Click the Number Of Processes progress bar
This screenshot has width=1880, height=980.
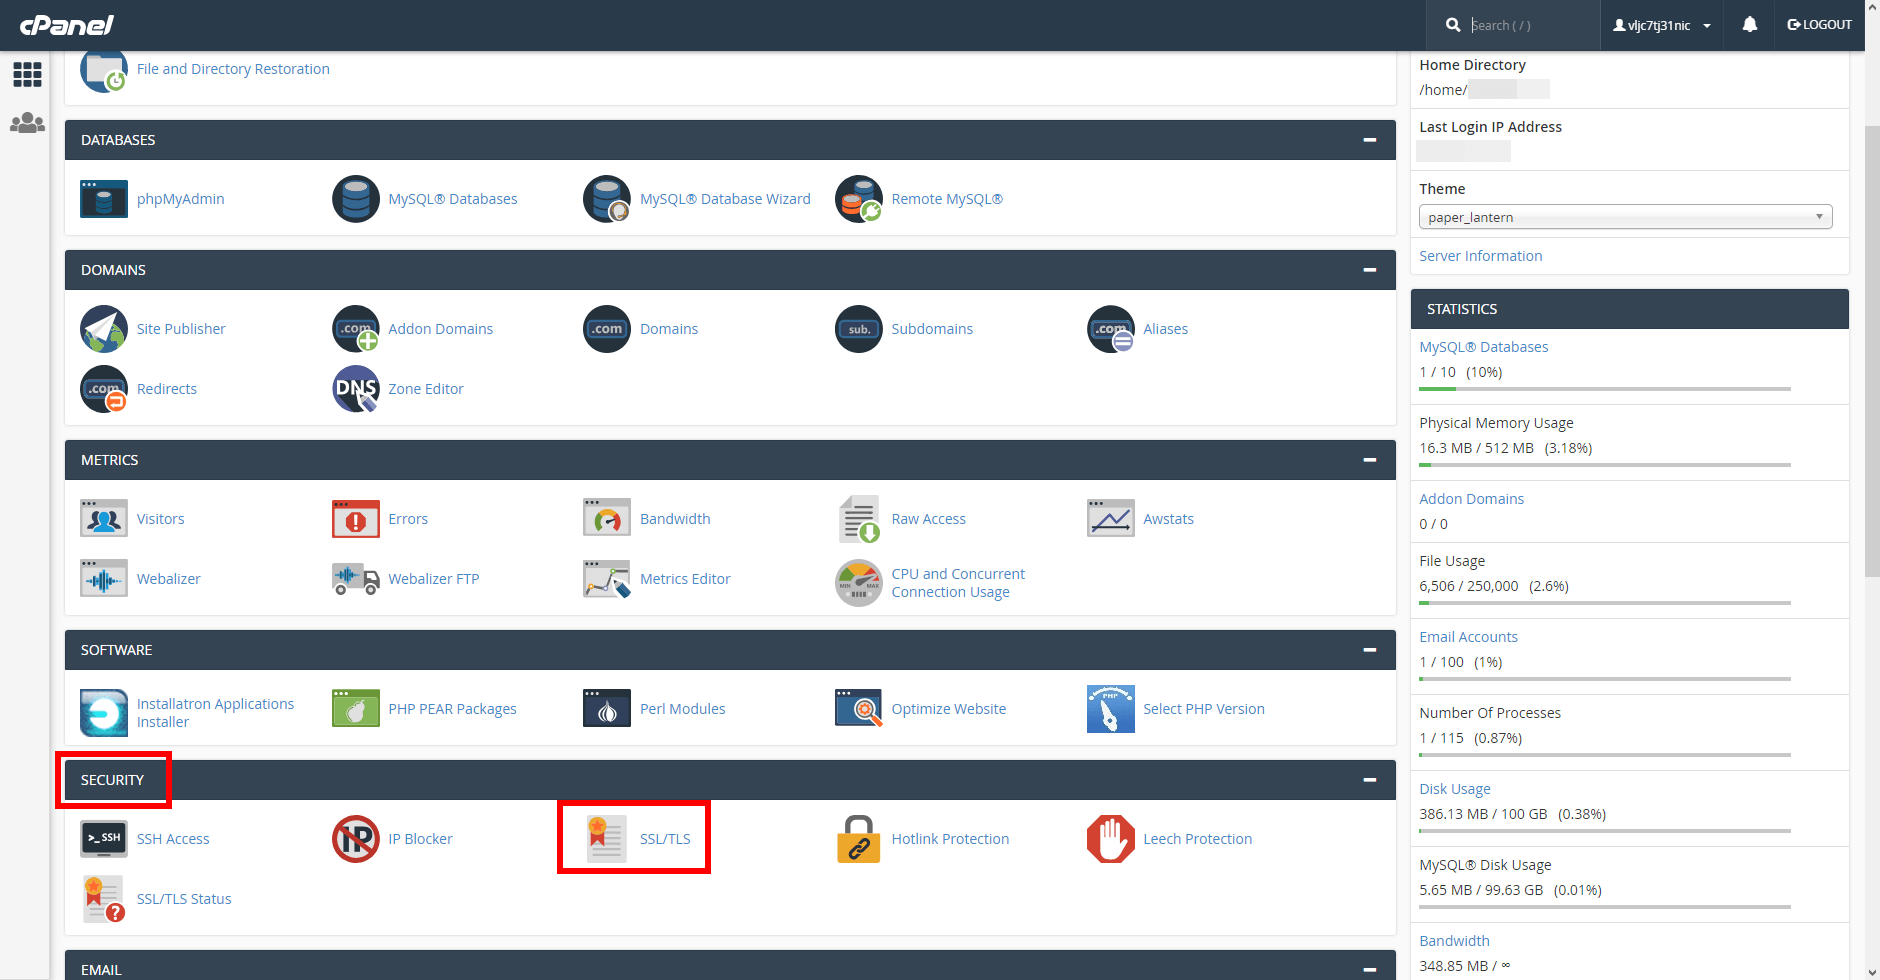click(x=1605, y=755)
